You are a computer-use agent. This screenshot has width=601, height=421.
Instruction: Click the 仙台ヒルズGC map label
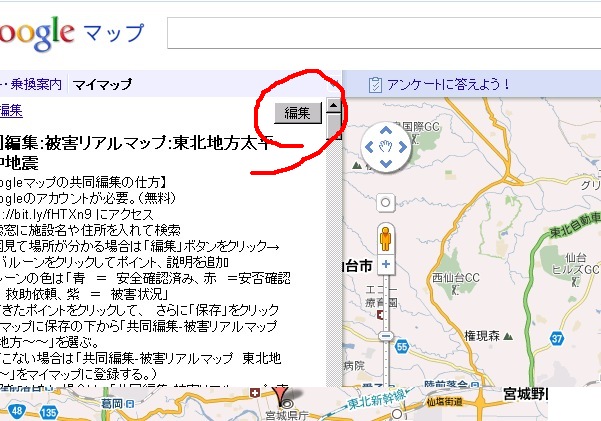575,263
